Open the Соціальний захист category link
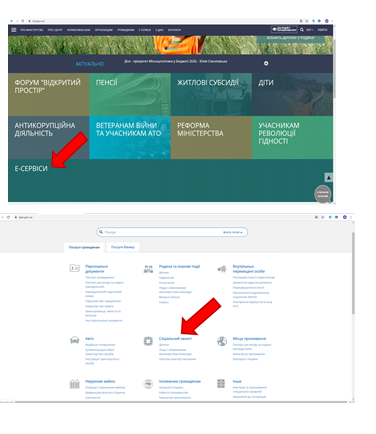The width and height of the screenshot is (376, 434). click(x=175, y=339)
